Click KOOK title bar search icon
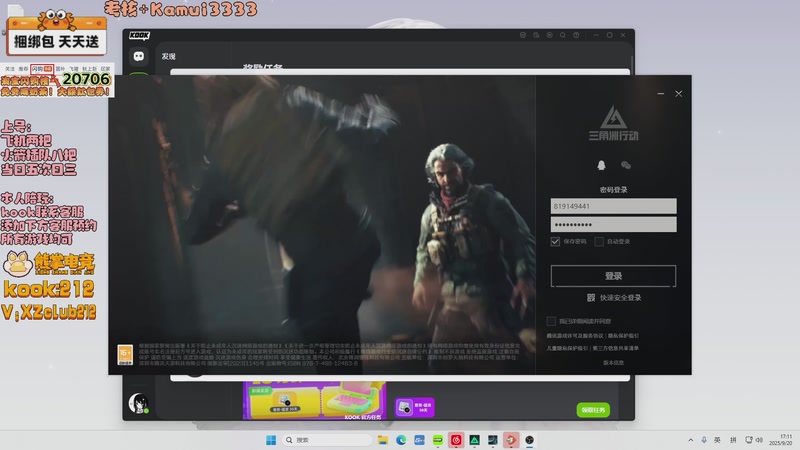 click(x=563, y=35)
